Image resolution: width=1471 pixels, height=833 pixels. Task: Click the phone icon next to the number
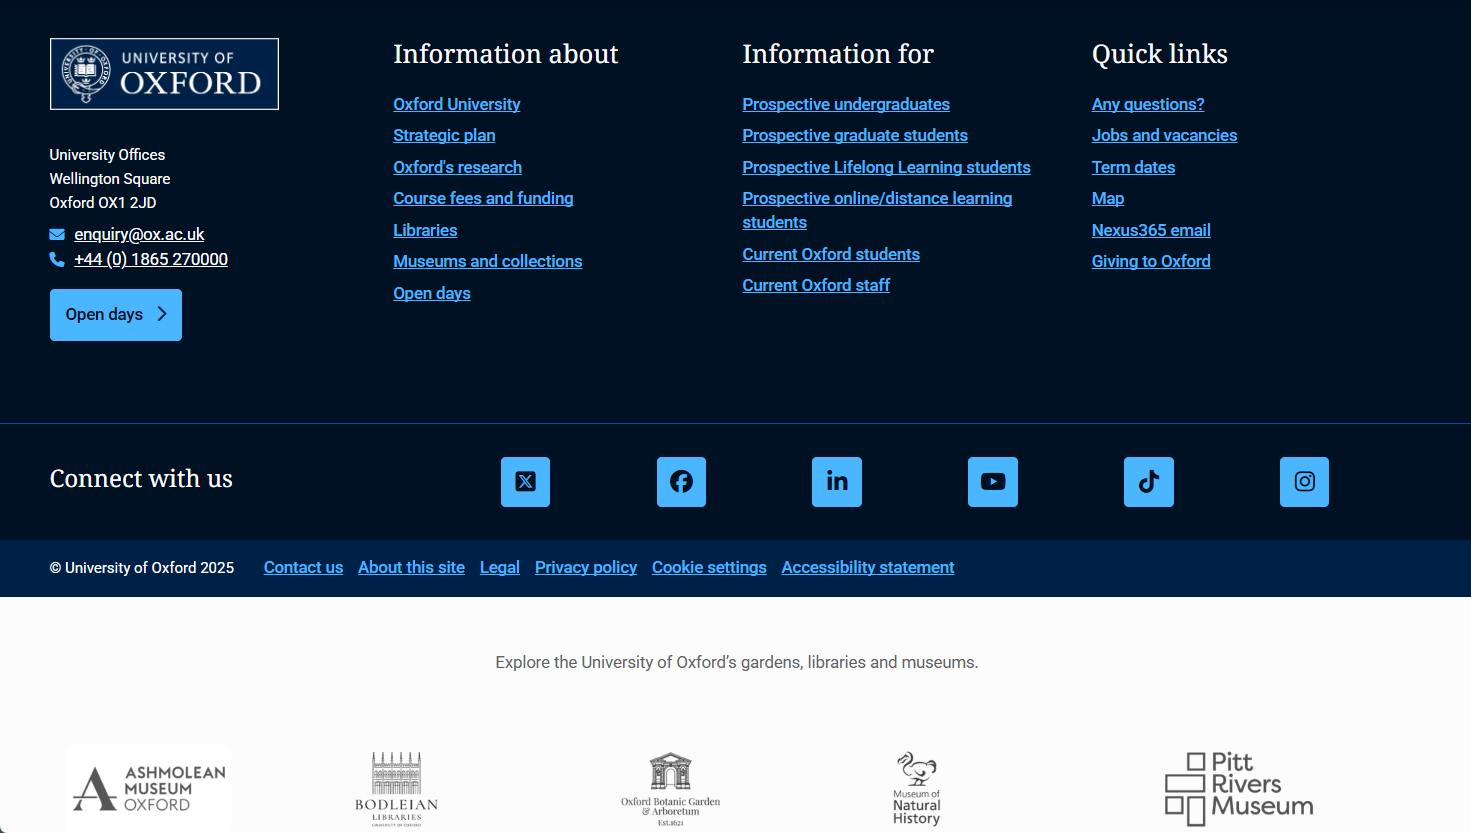[x=57, y=258]
